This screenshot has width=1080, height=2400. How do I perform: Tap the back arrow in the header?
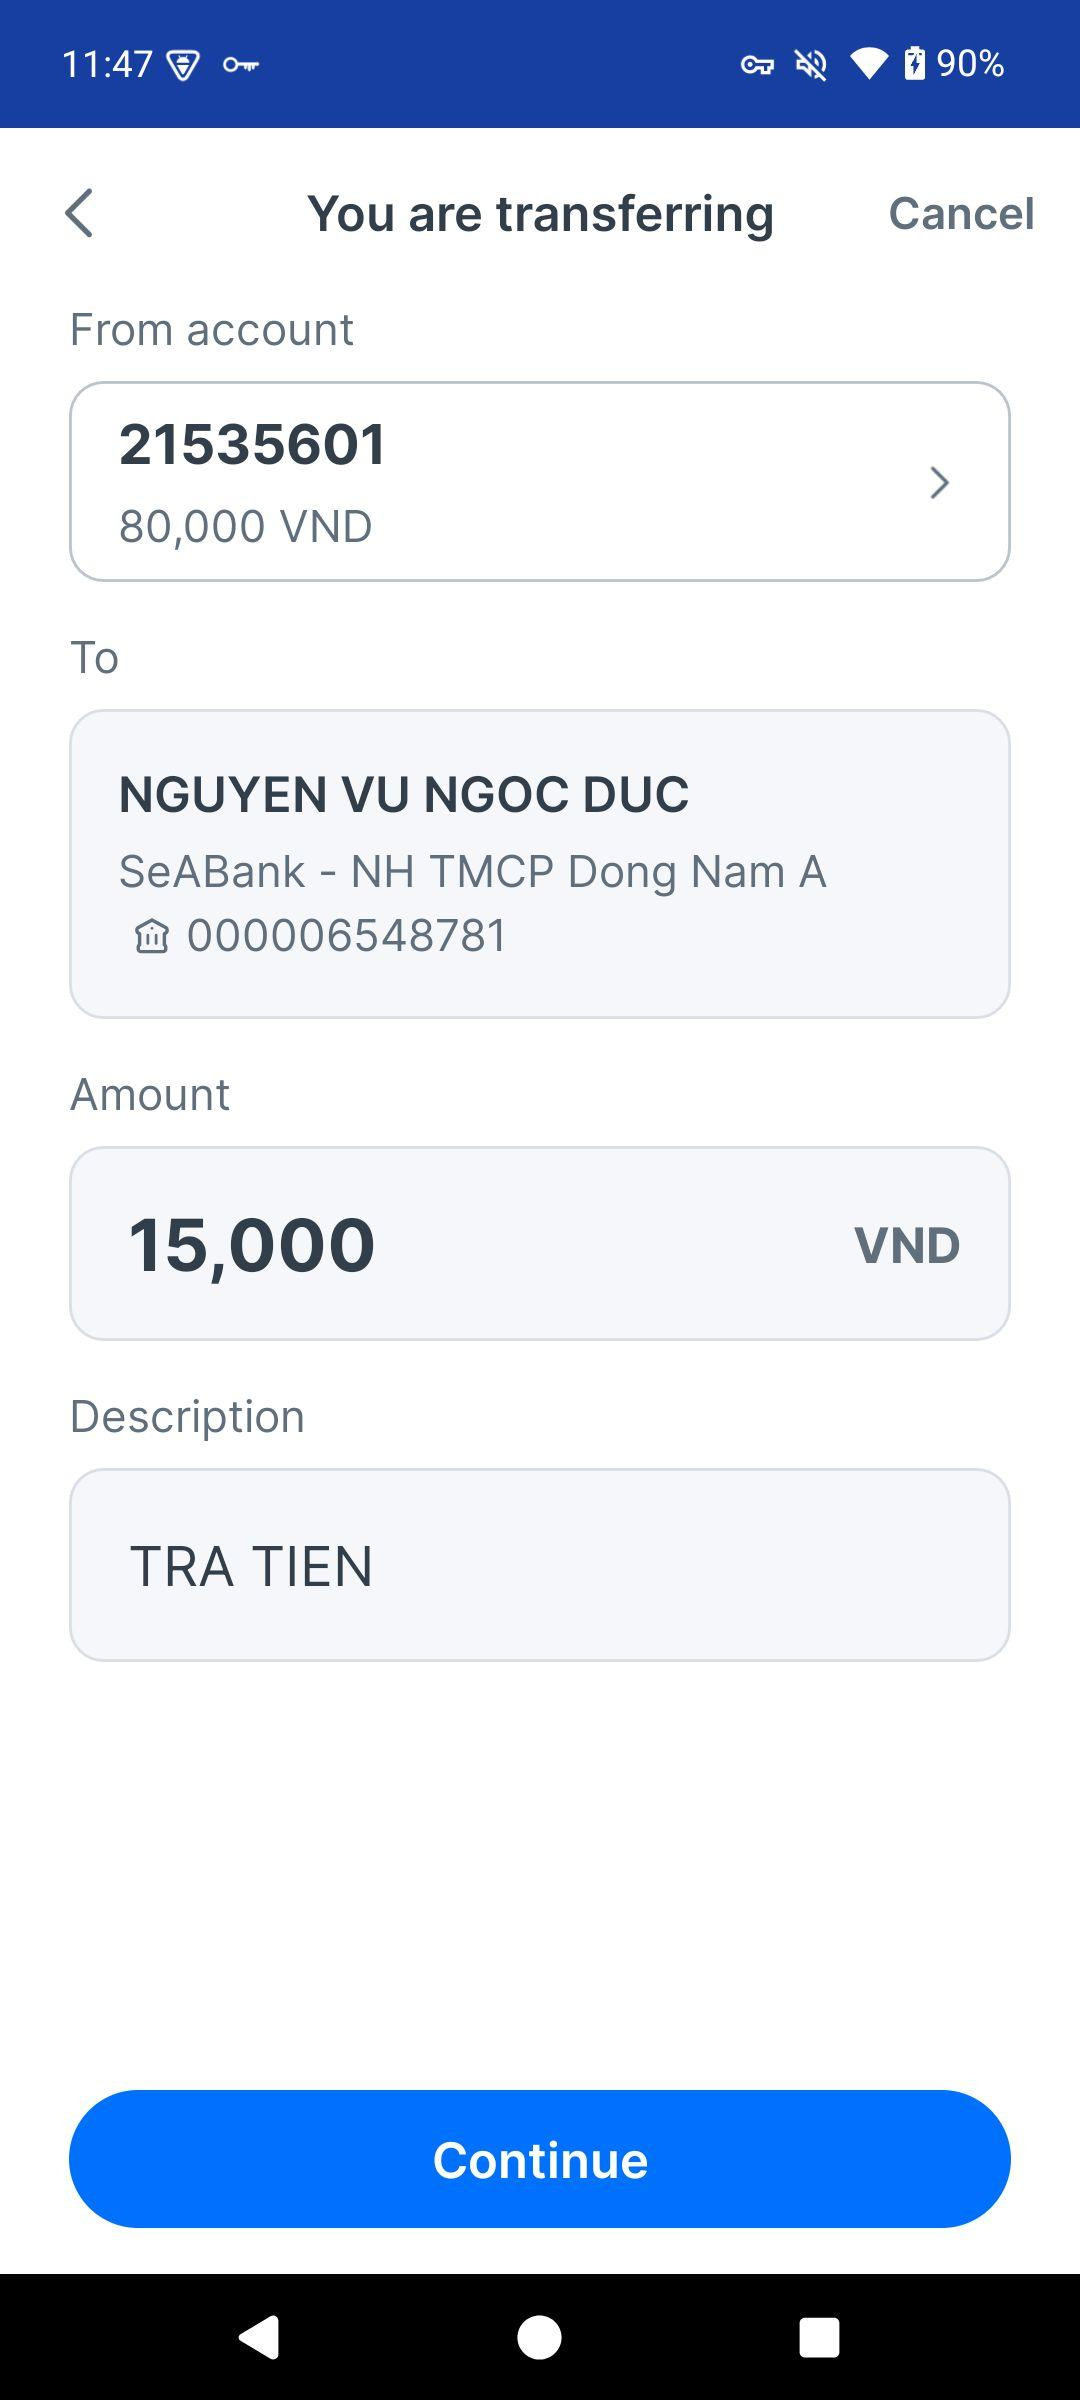pyautogui.click(x=79, y=213)
